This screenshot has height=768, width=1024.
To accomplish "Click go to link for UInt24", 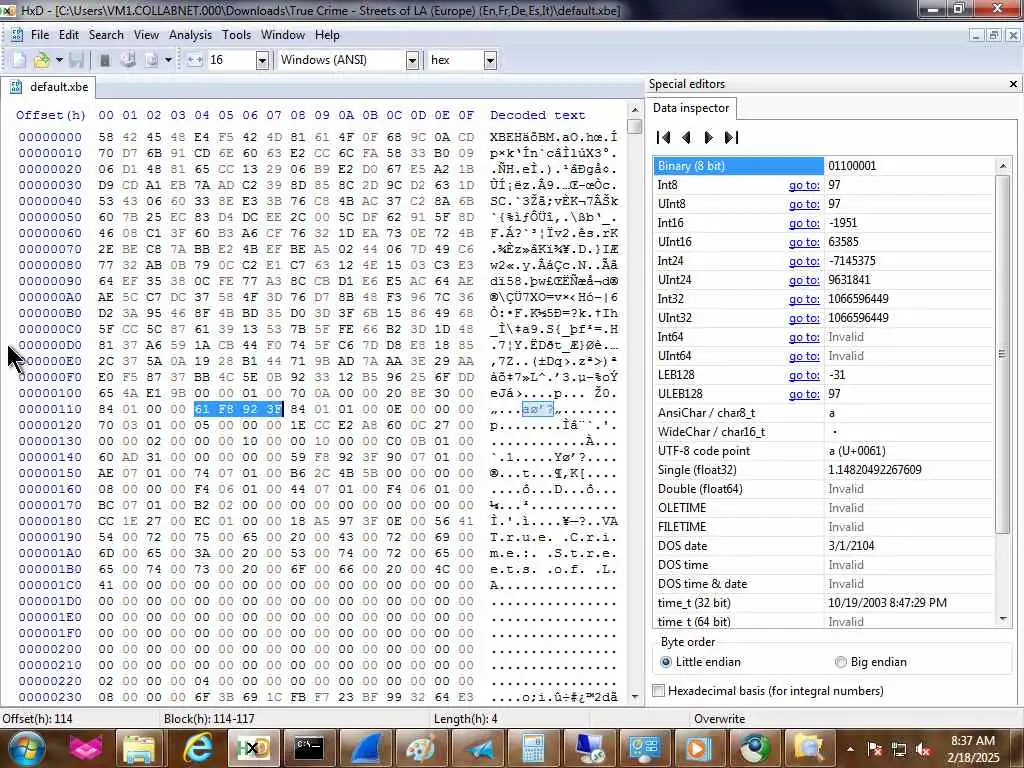I will 804,280.
